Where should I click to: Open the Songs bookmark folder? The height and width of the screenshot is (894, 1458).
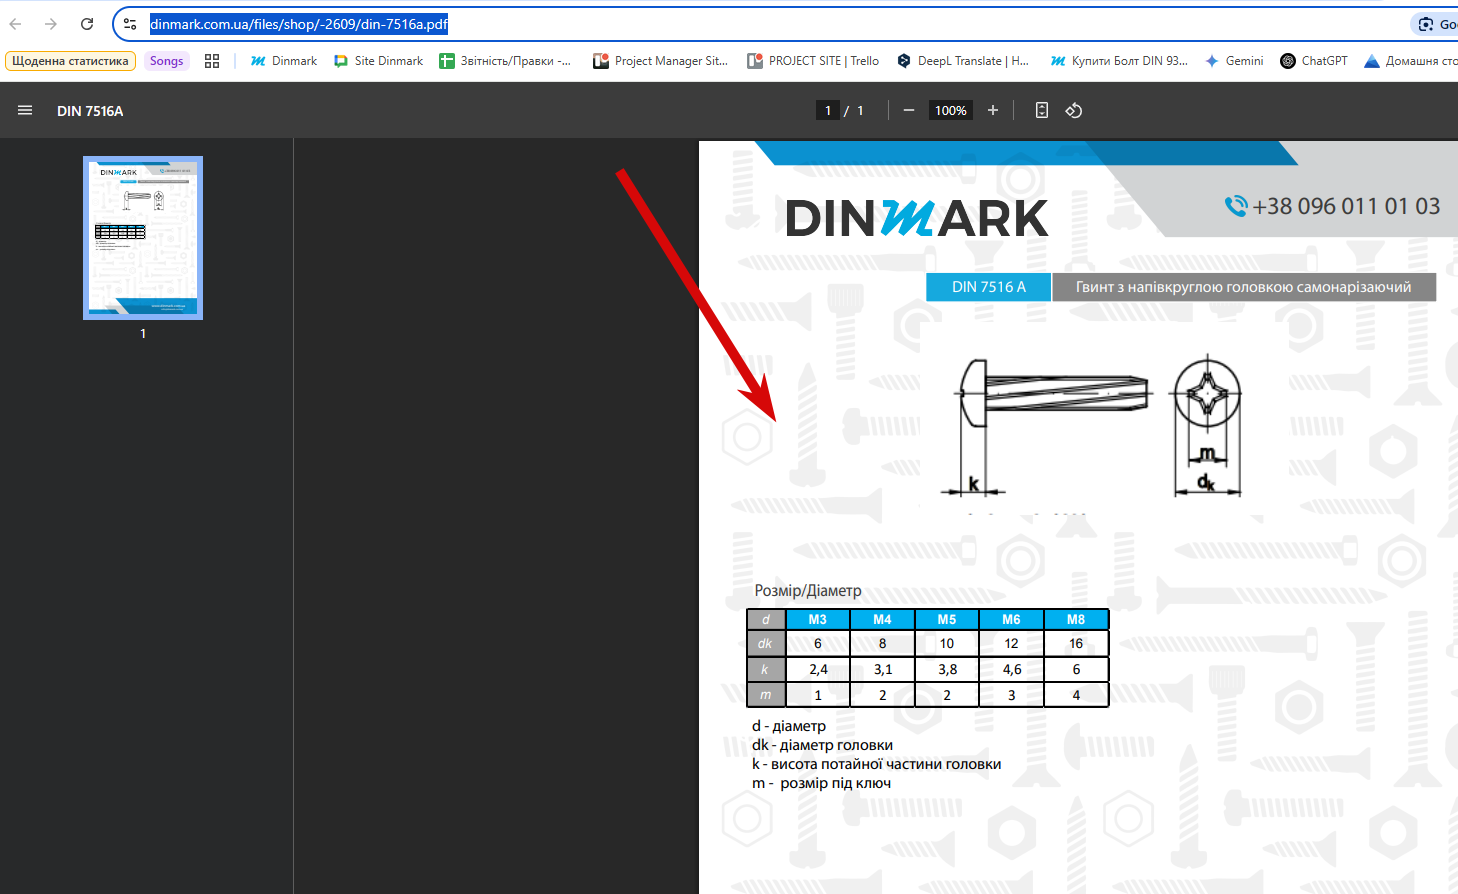(x=166, y=61)
